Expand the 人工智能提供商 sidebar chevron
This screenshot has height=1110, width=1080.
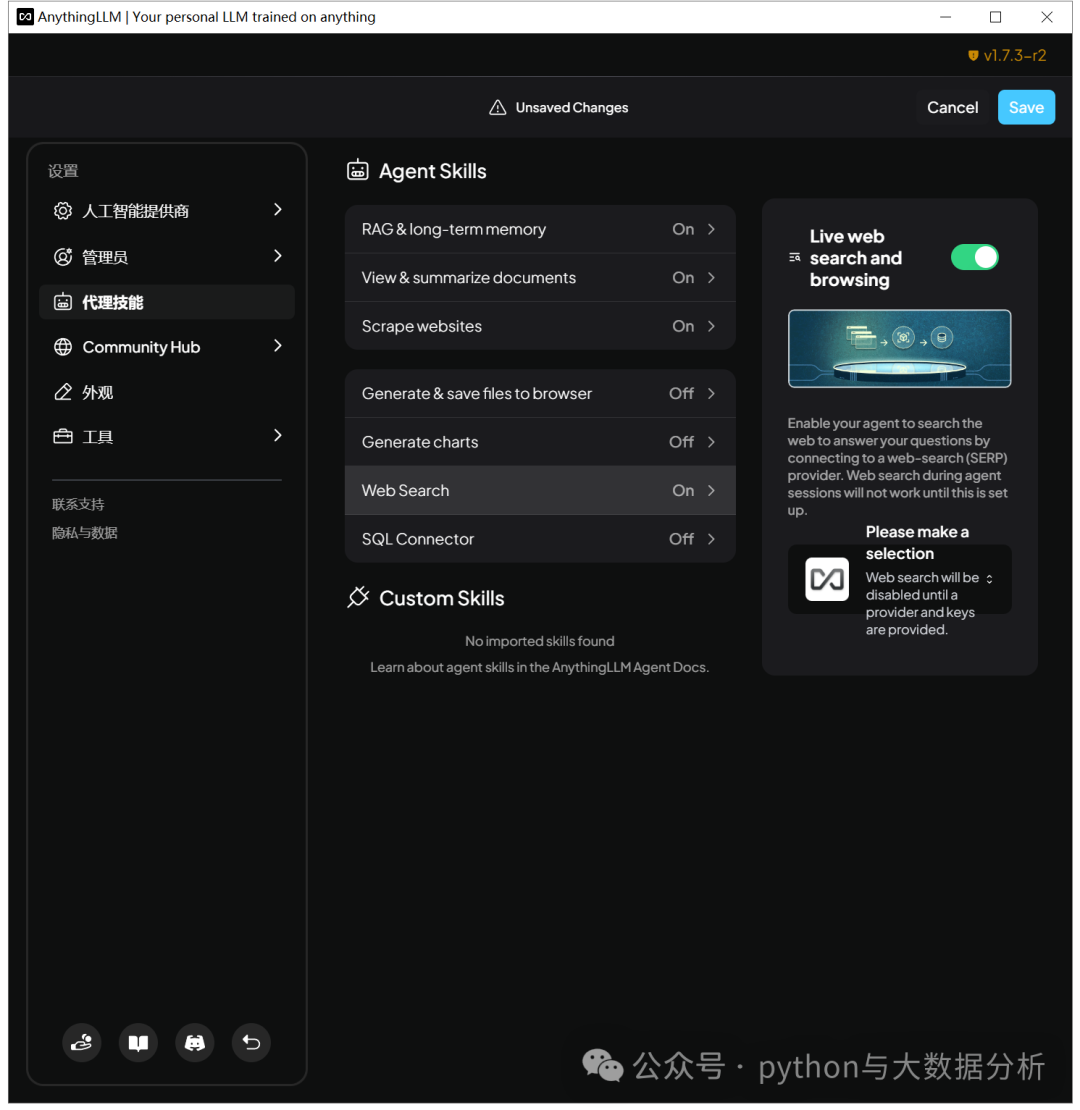[277, 210]
